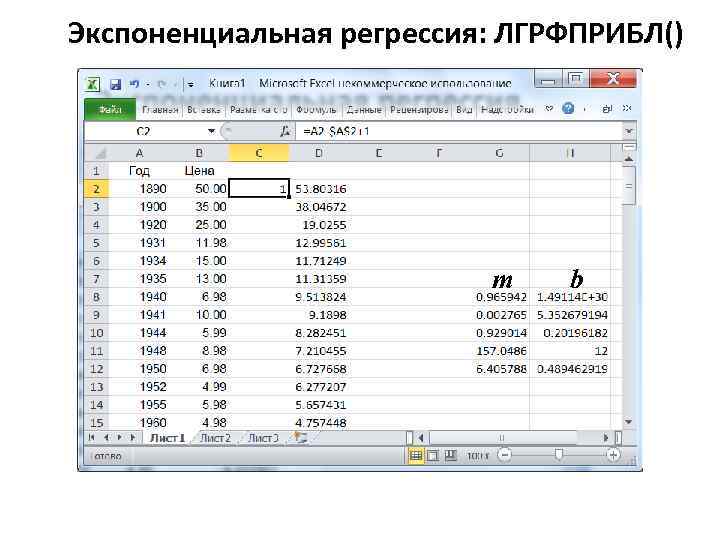Click the first sheet navigation arrow

91,438
